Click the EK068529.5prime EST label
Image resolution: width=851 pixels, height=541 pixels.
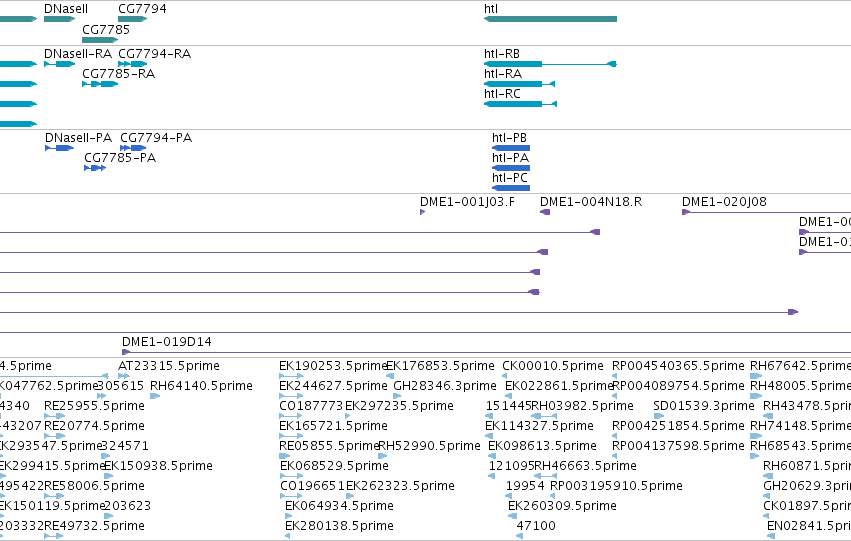coord(334,466)
